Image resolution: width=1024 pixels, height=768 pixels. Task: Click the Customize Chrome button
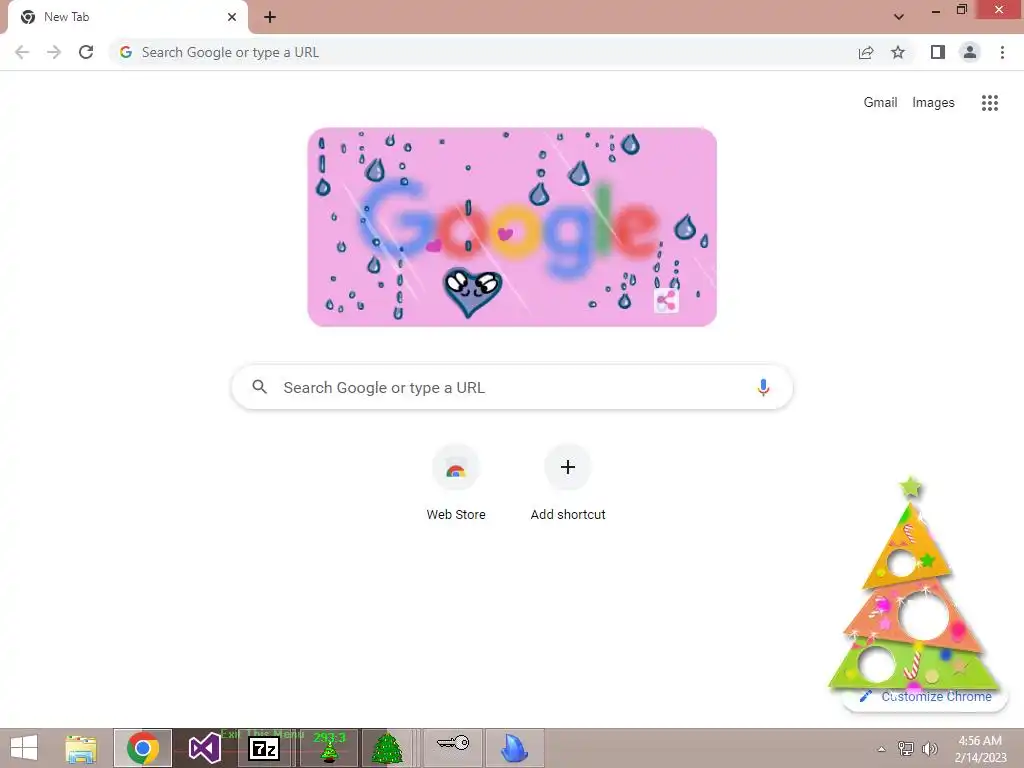click(925, 697)
